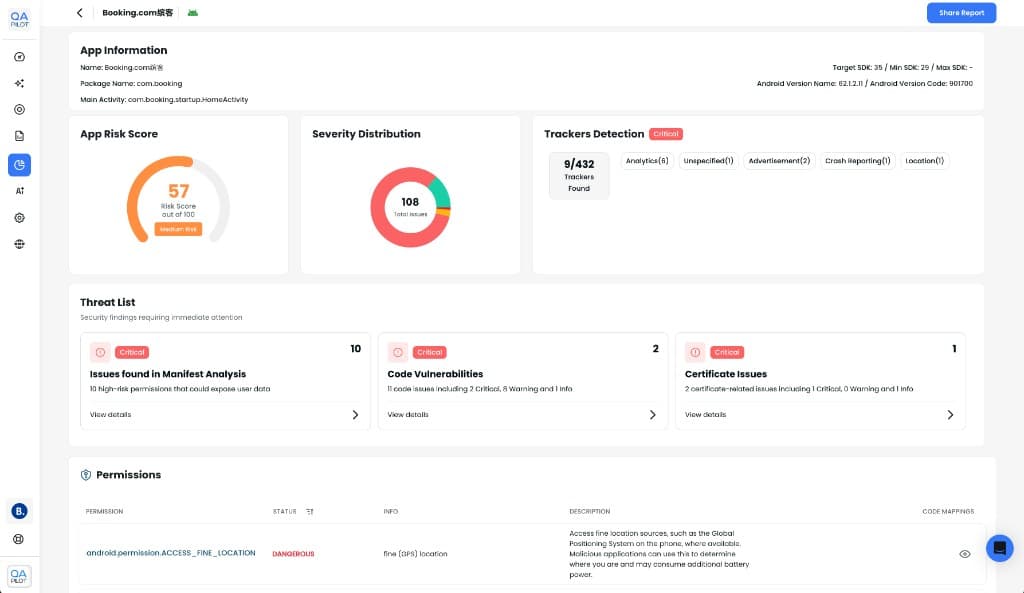Screen dimensions: 1024x593
Task: Open the chat bubble at bottom right
Action: [999, 548]
